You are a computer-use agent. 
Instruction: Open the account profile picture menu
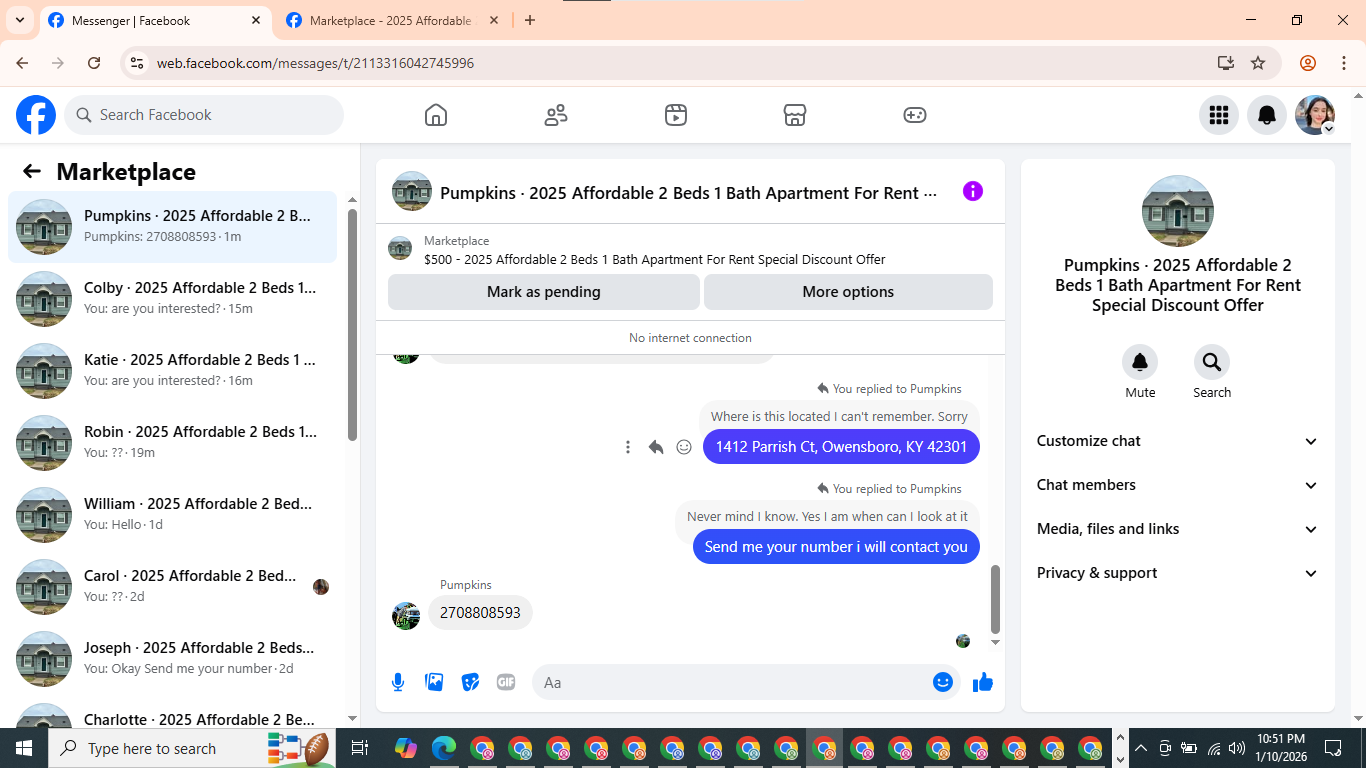1315,115
